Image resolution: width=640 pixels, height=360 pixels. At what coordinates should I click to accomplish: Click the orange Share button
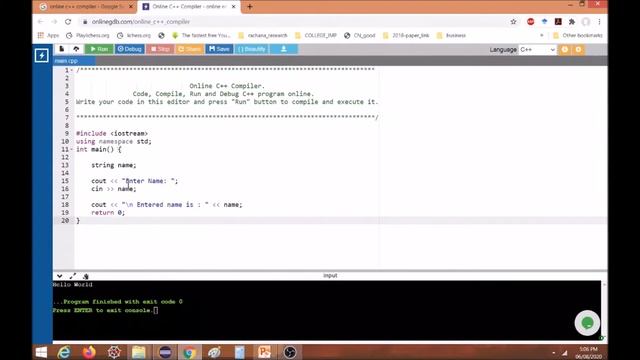189,49
